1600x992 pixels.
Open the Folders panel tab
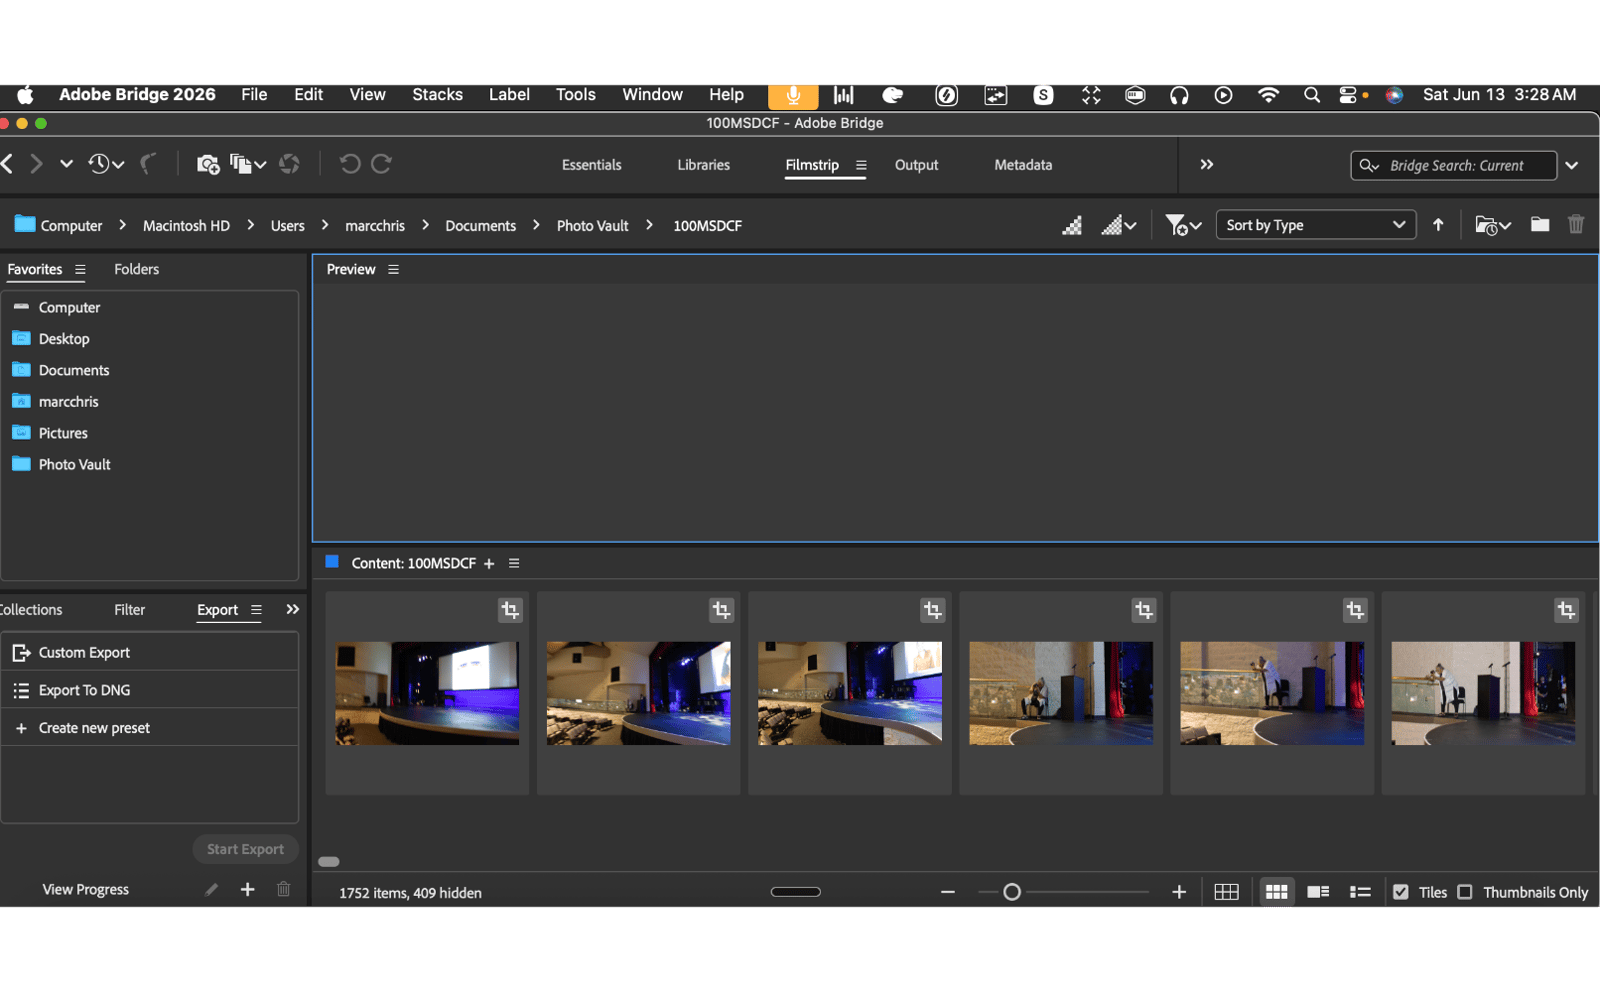(x=136, y=270)
